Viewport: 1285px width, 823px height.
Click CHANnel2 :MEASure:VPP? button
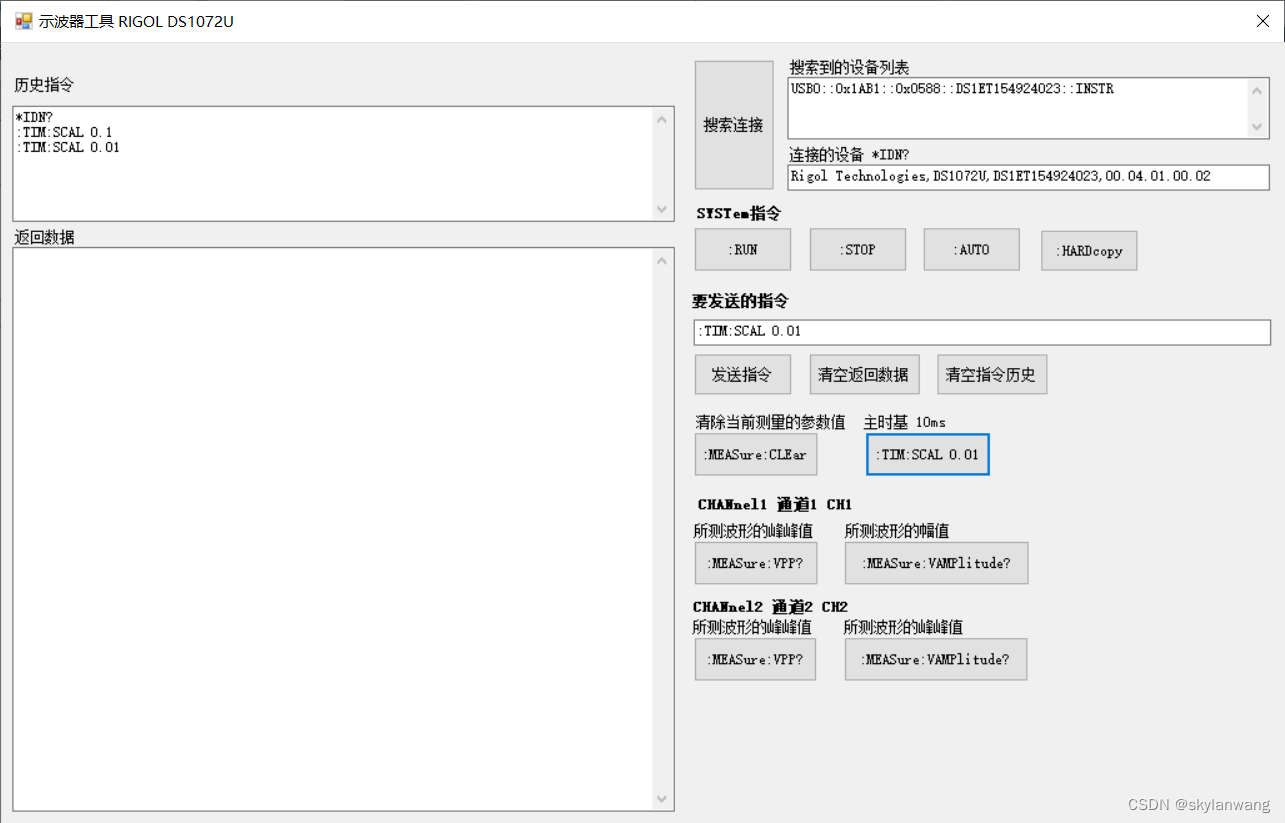[x=755, y=659]
